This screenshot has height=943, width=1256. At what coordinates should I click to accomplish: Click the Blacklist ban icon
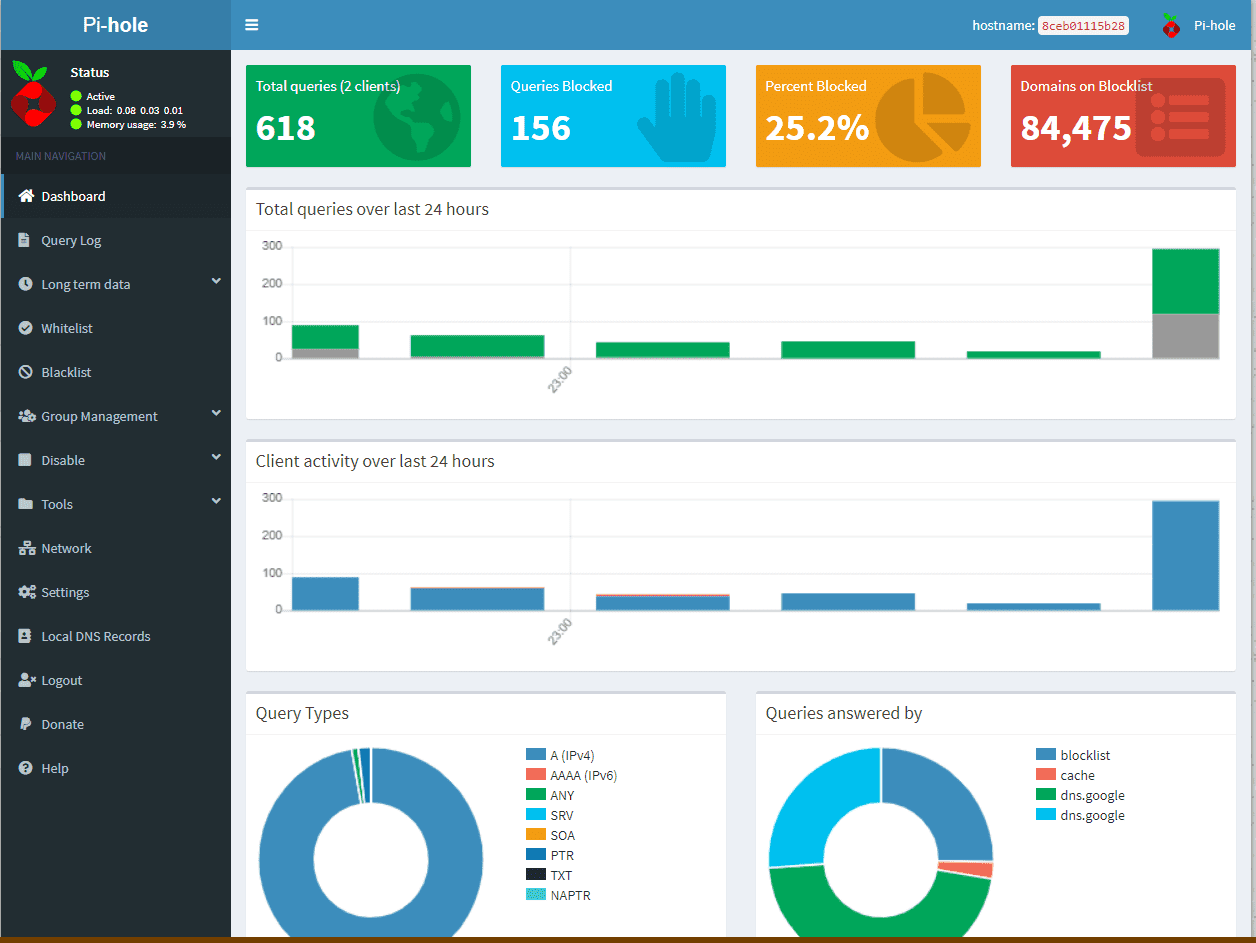[x=25, y=372]
